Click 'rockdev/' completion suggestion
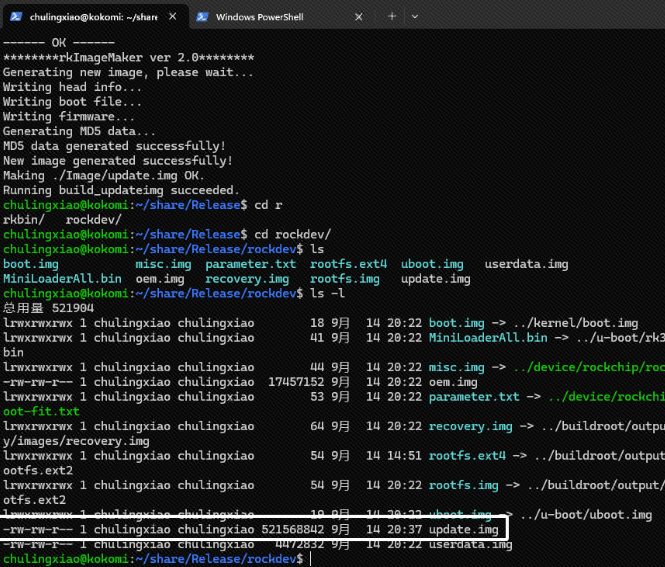Image resolution: width=665 pixels, height=567 pixels. [x=93, y=220]
